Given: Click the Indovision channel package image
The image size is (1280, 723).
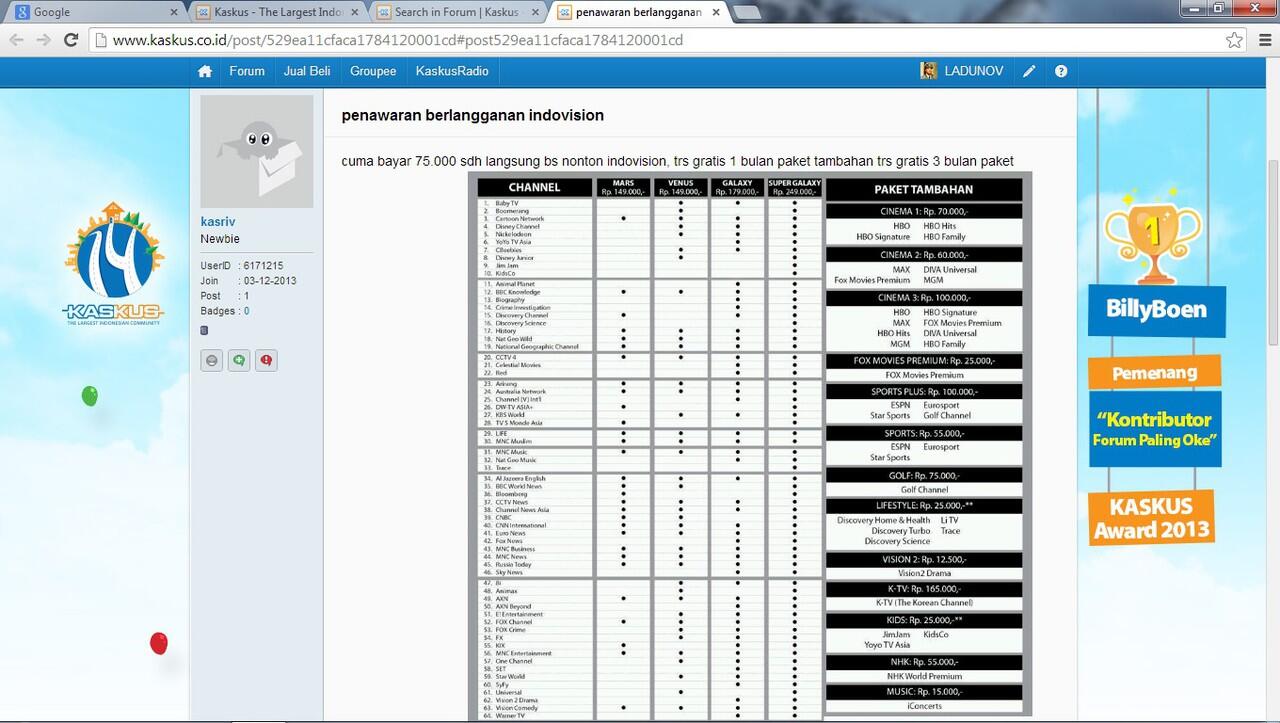Looking at the screenshot, I should (x=750, y=446).
